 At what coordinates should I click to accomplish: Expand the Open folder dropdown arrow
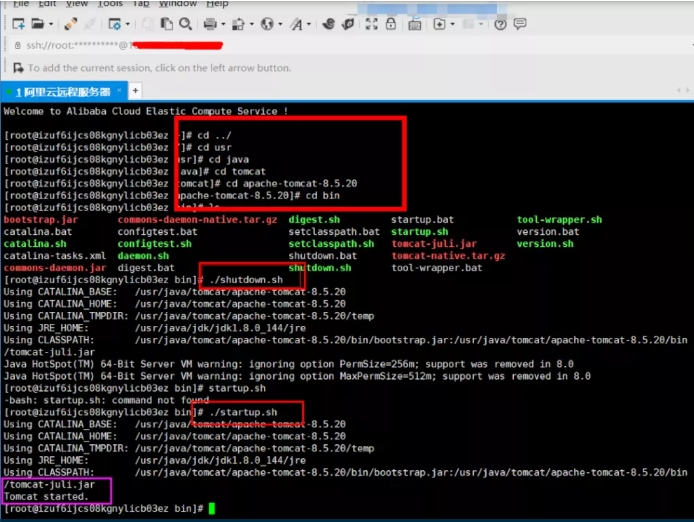(x=51, y=24)
